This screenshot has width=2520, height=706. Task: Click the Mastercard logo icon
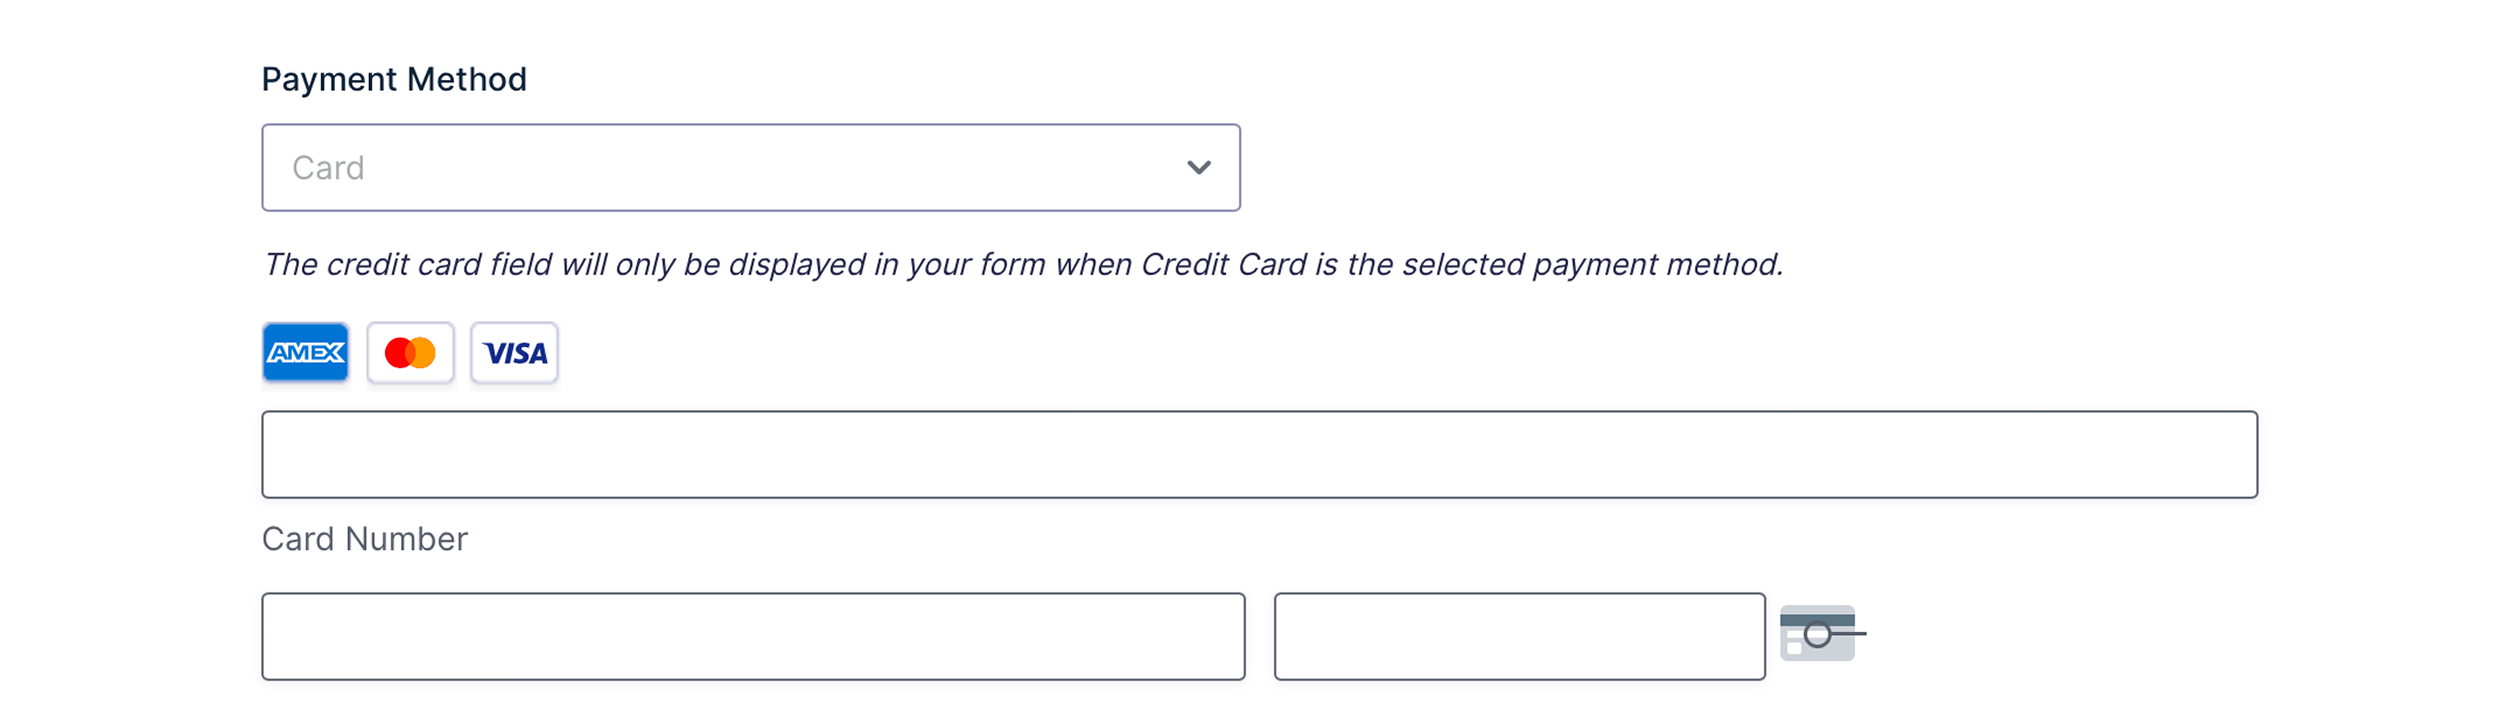tap(410, 352)
